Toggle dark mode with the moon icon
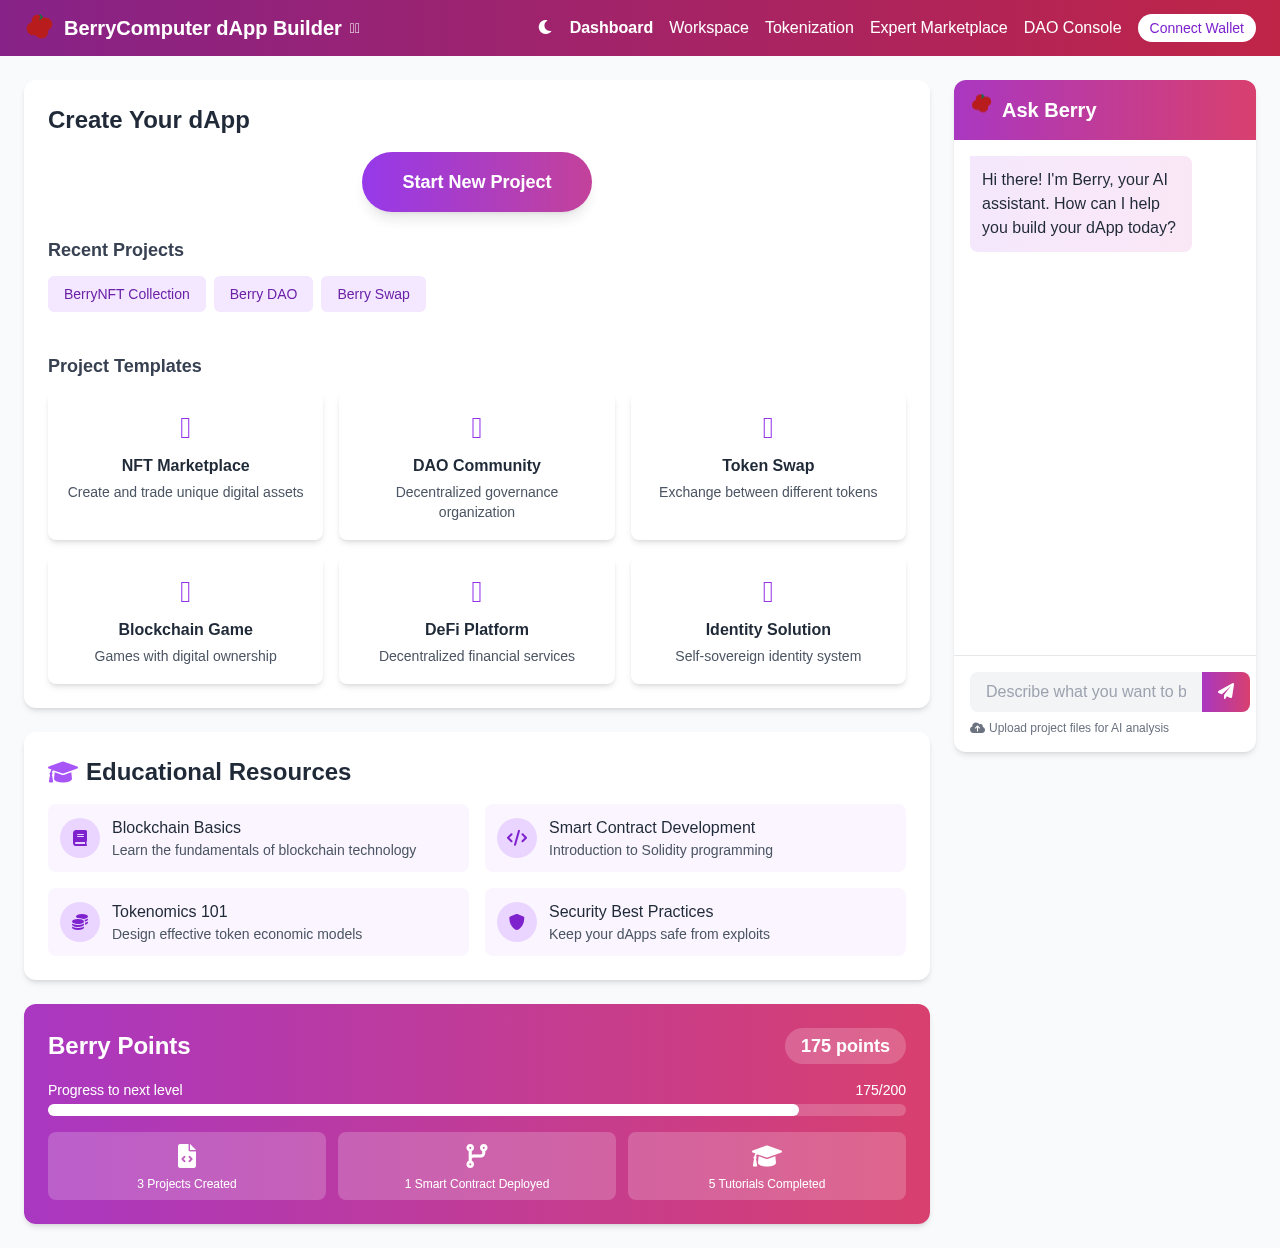 [x=544, y=27]
